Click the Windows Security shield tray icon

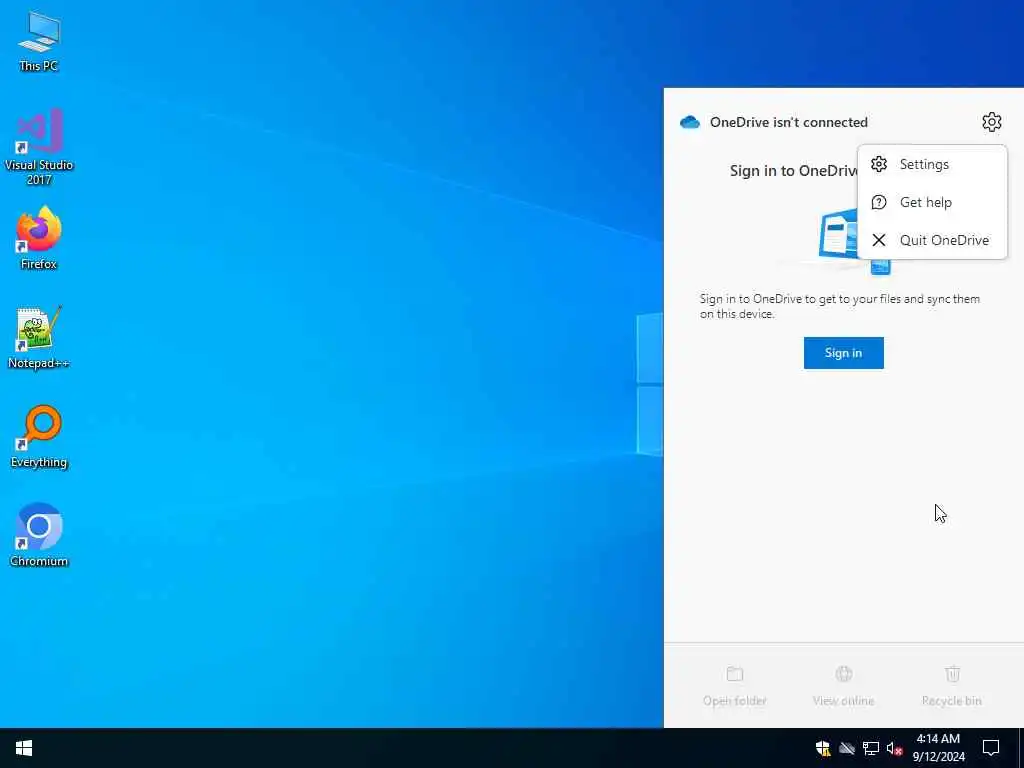click(823, 748)
